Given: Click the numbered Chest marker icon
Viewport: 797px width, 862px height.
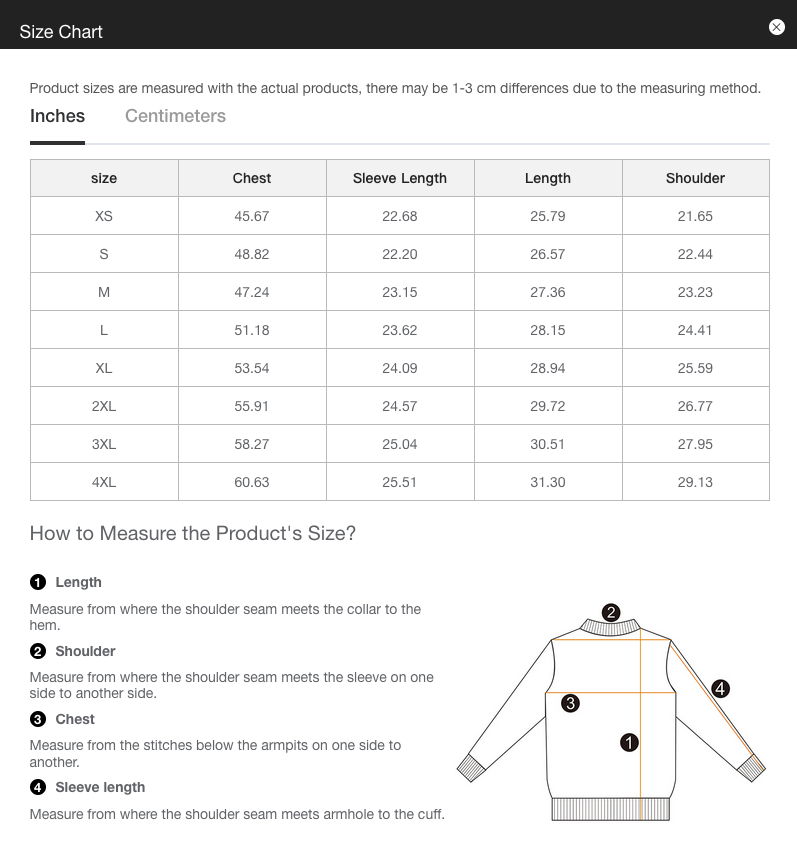Looking at the screenshot, I should pyautogui.click(x=37, y=718).
